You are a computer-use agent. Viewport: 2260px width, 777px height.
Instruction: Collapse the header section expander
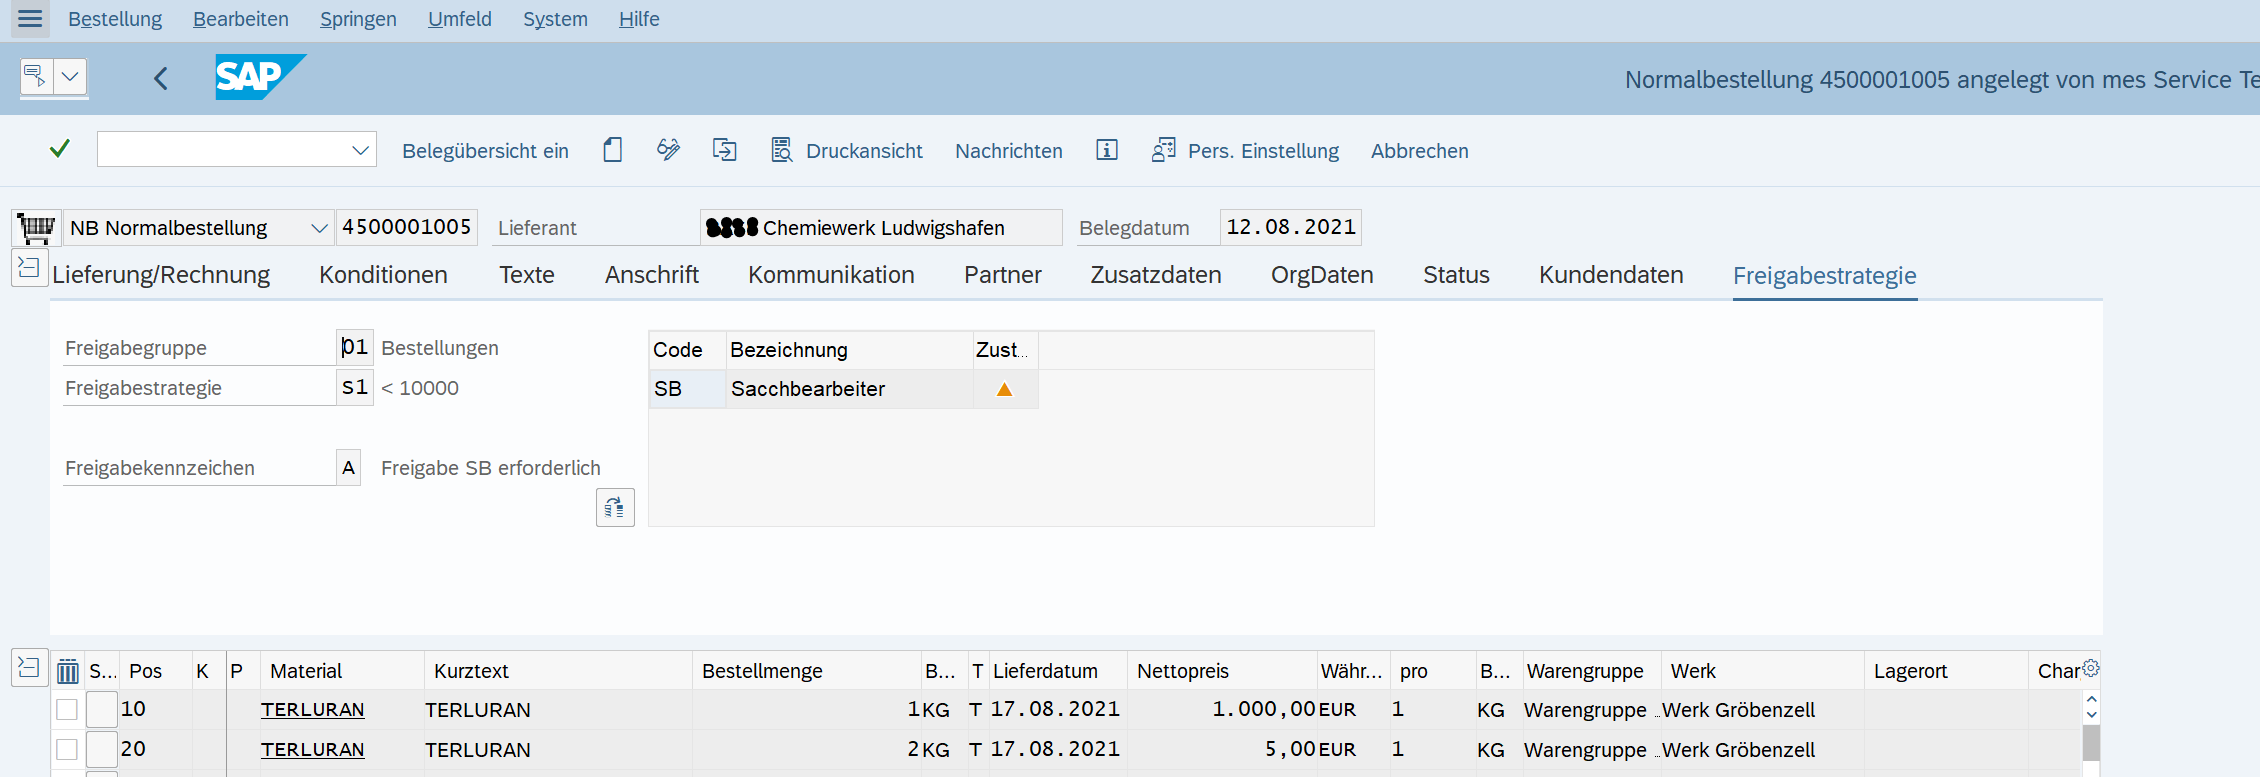click(x=29, y=268)
